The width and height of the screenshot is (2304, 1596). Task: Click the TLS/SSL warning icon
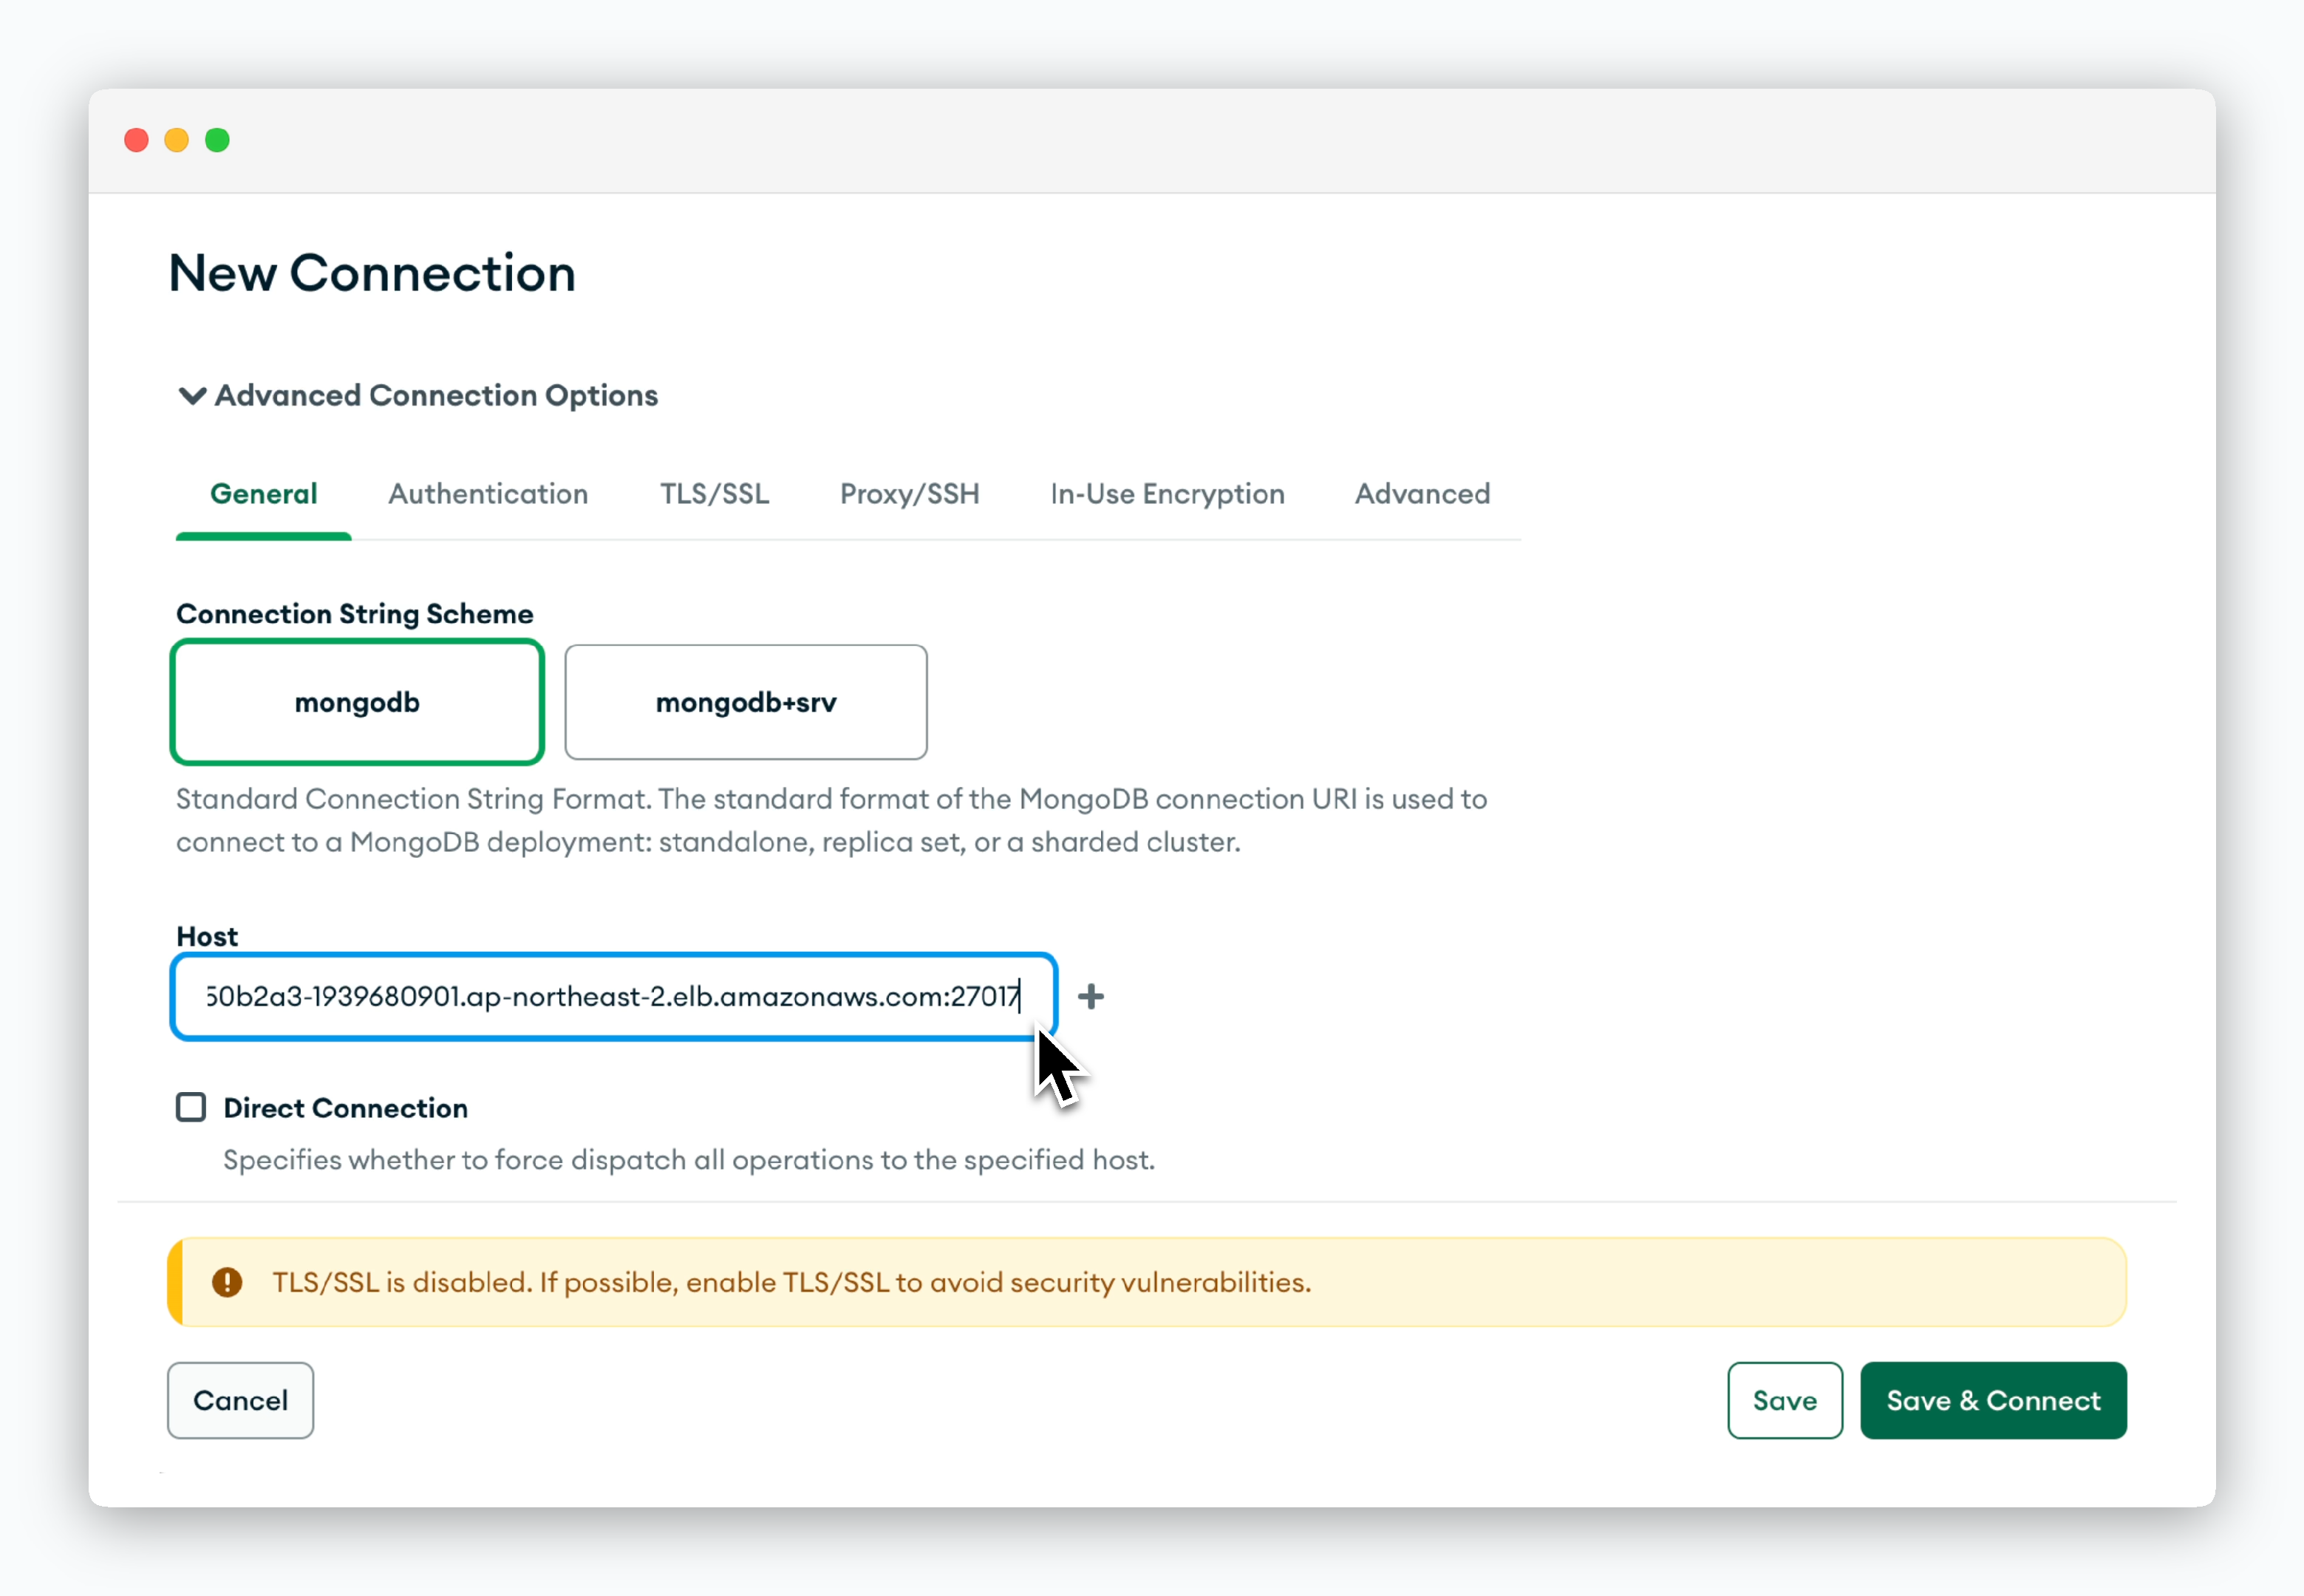[x=227, y=1282]
